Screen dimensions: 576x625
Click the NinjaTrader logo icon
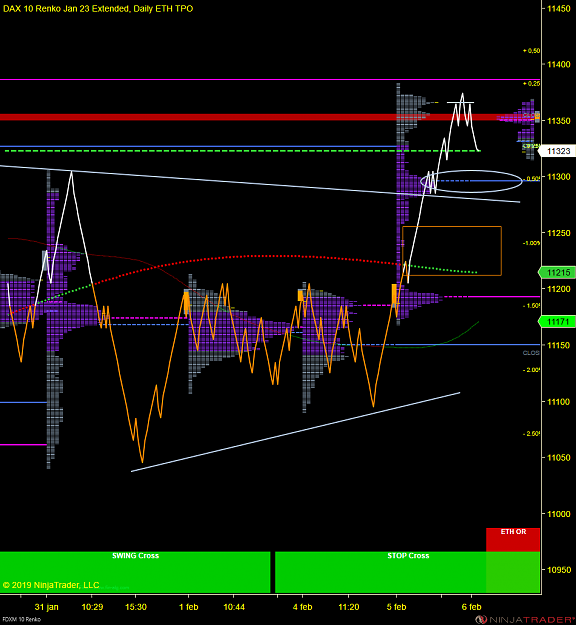coord(481,620)
